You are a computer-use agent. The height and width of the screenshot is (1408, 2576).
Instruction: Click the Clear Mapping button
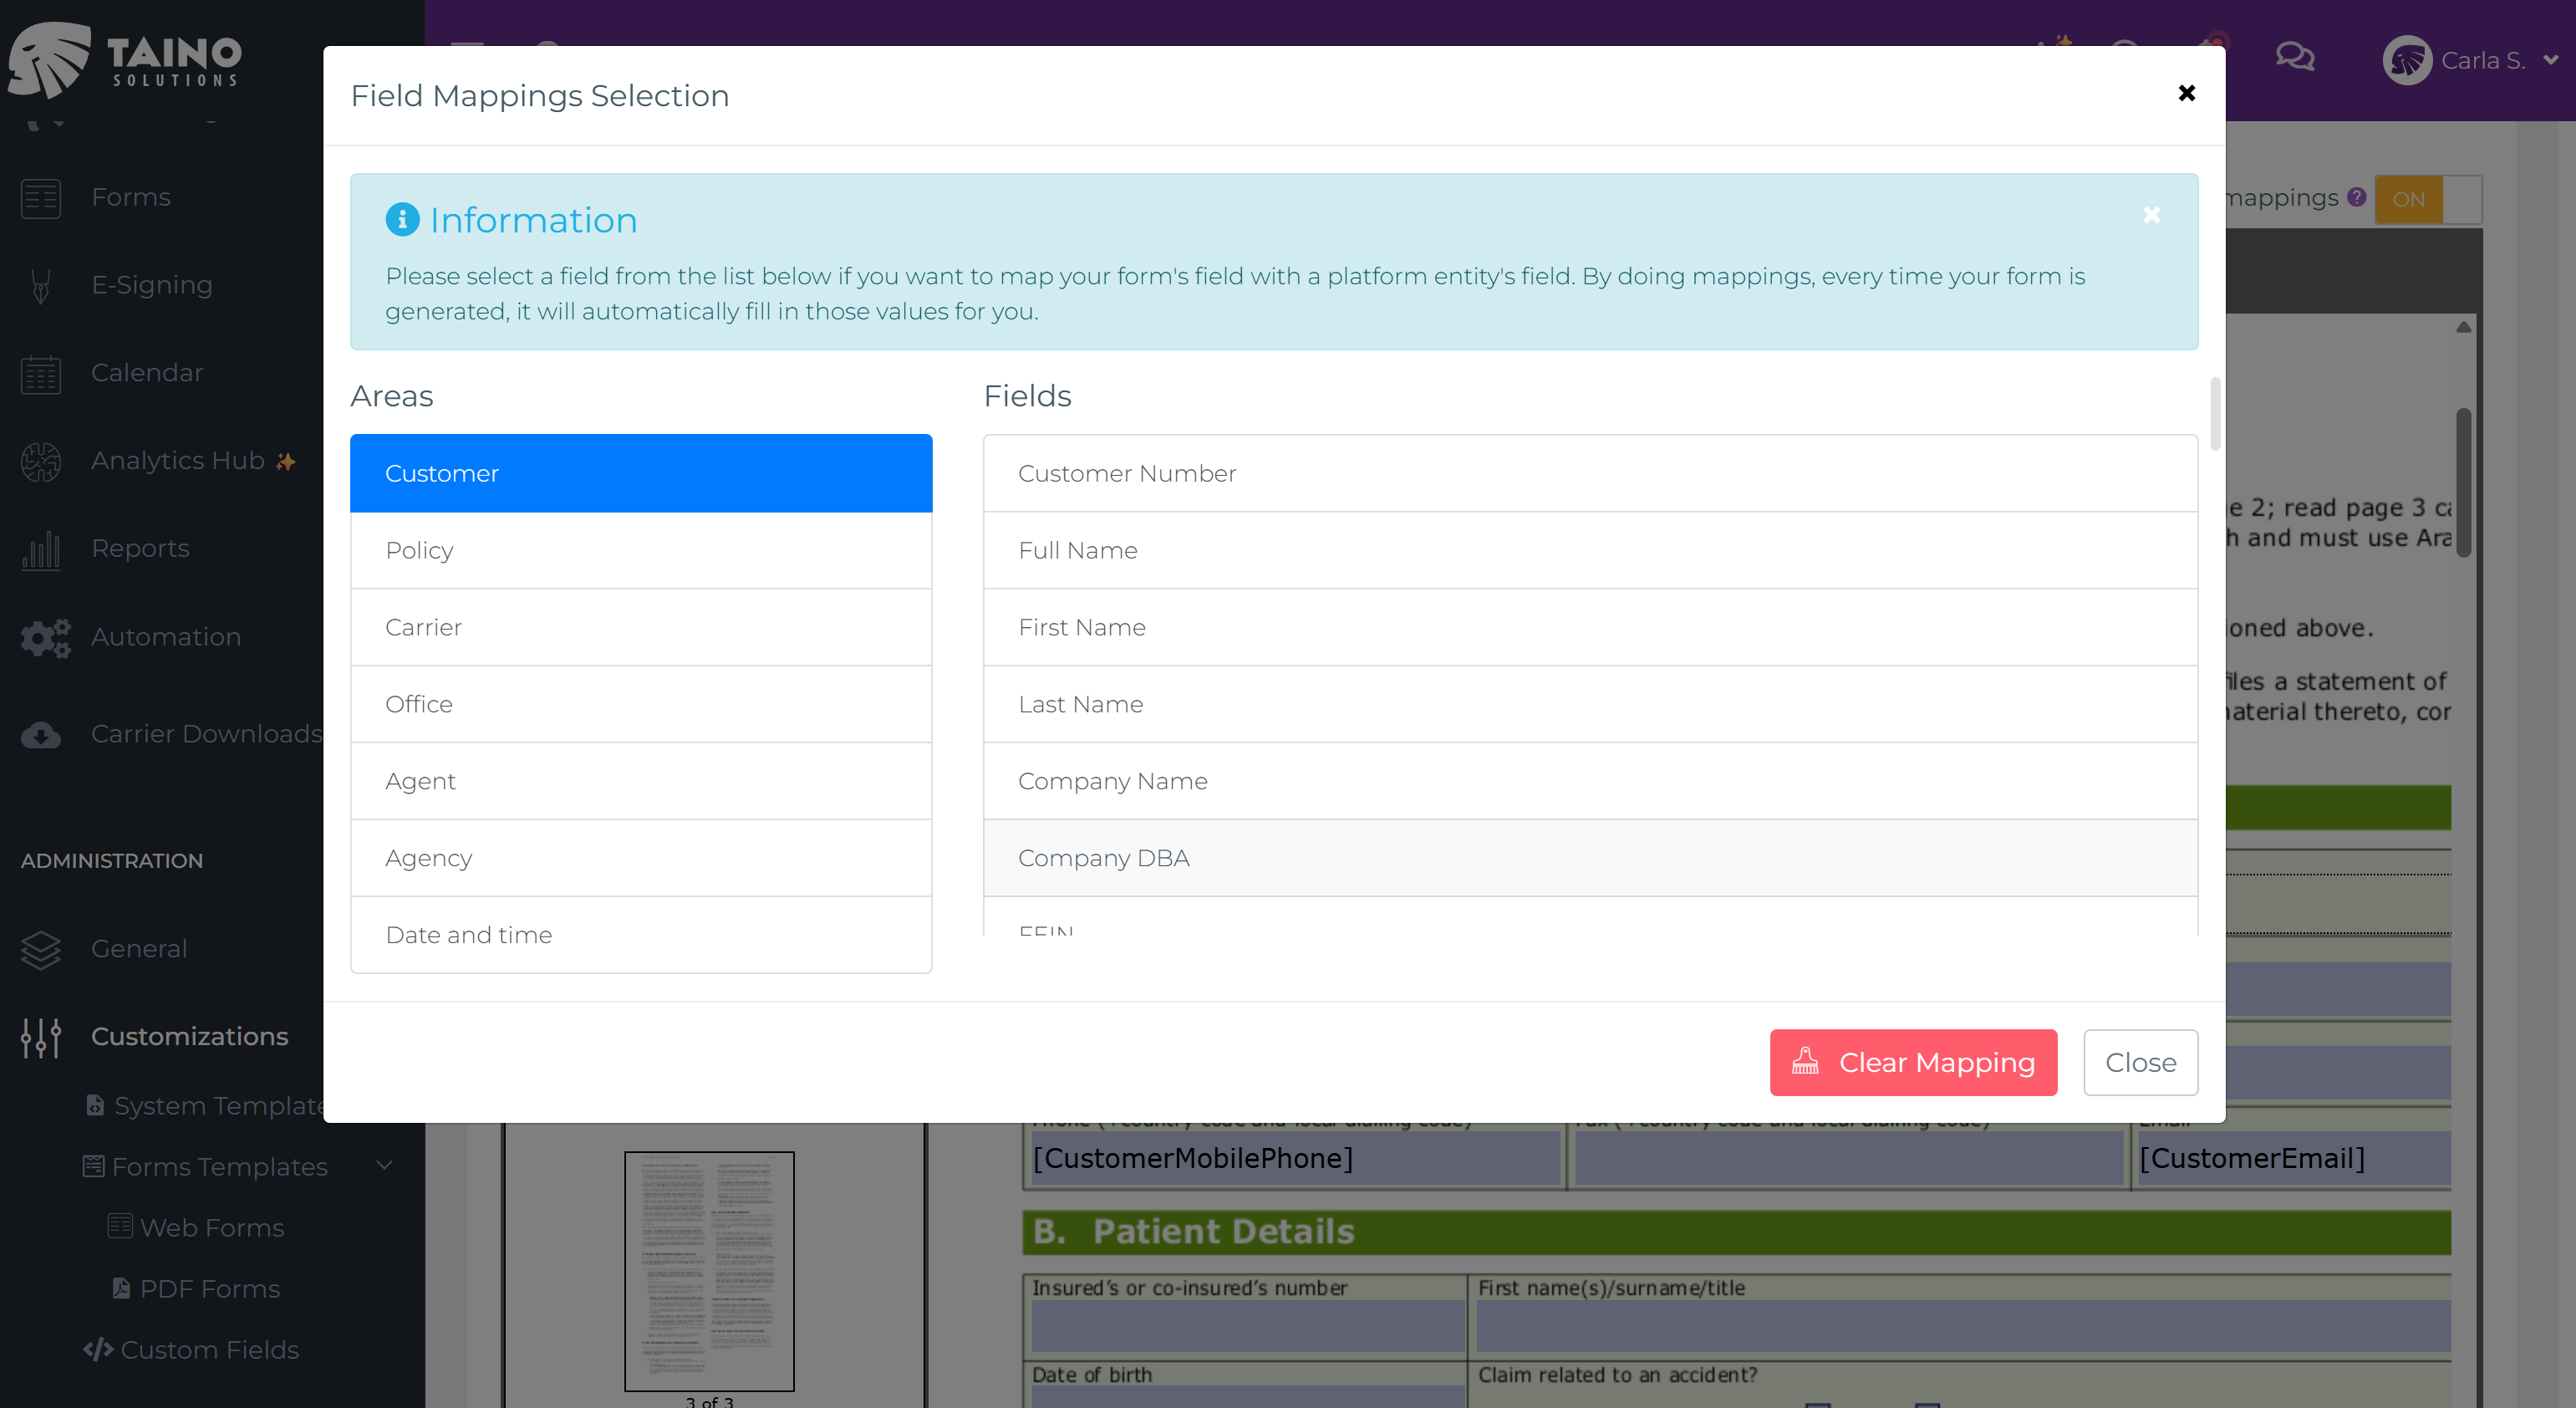pyautogui.click(x=1913, y=1062)
